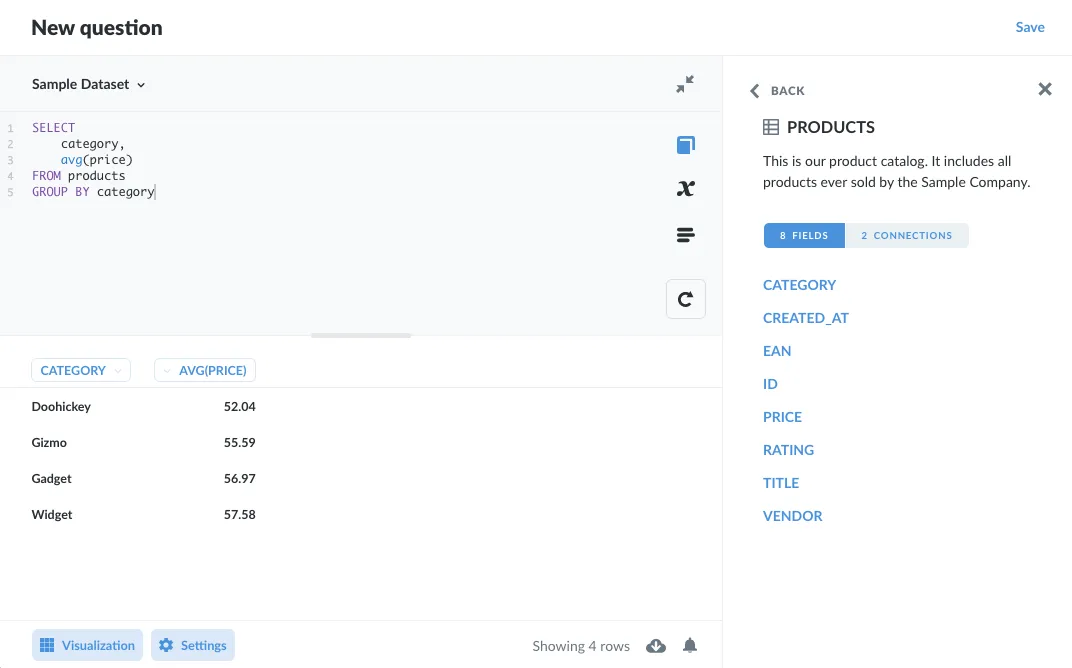Download results via the cloud download icon
The image size is (1072, 668).
tap(656, 645)
